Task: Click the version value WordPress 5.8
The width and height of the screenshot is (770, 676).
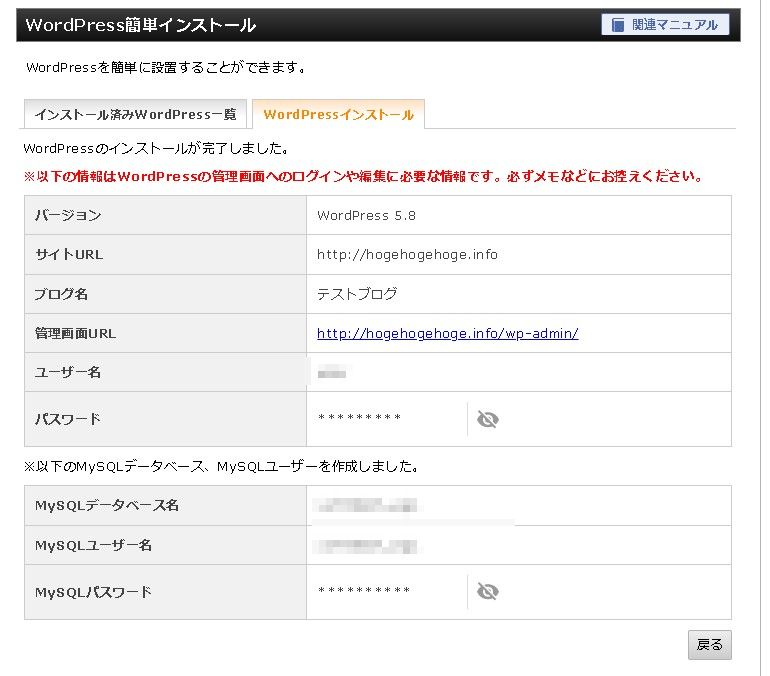Action: point(366,215)
